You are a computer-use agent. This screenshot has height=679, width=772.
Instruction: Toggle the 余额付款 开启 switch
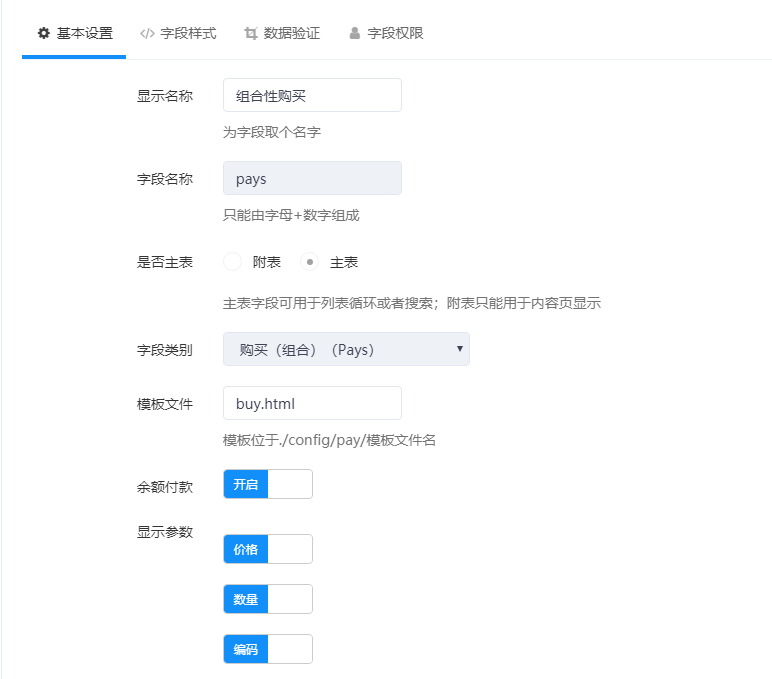268,484
